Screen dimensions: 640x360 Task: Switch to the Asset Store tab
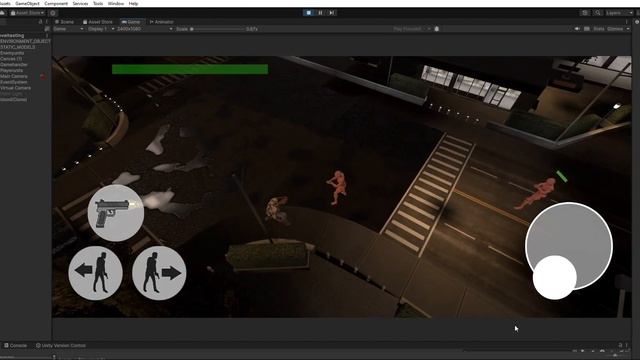tap(98, 22)
